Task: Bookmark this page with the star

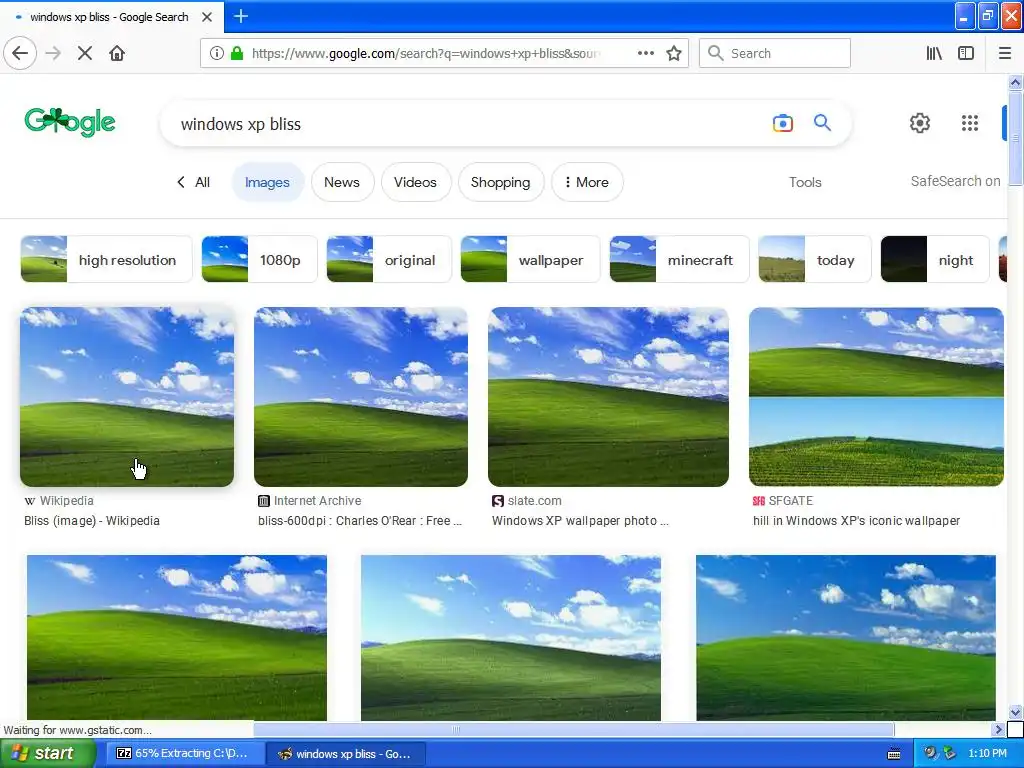Action: 674,53
